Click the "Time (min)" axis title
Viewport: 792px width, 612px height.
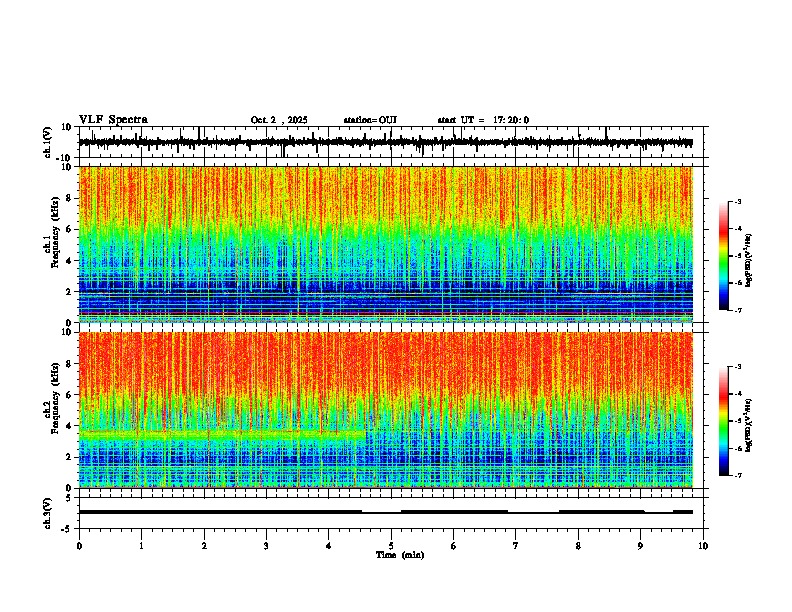(400, 555)
